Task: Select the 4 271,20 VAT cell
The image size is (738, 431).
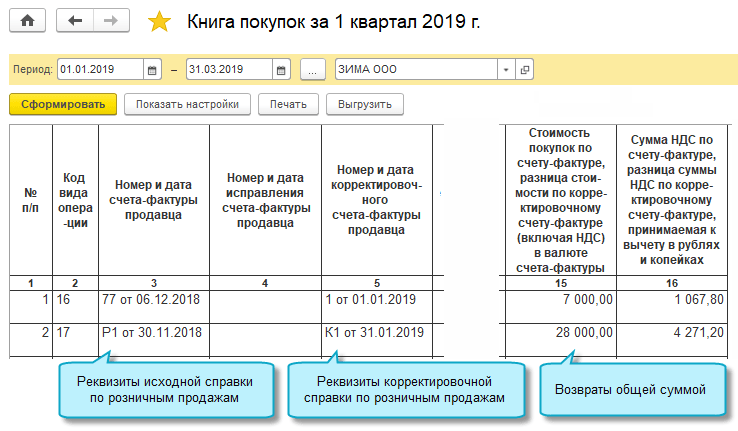Action: click(x=672, y=340)
